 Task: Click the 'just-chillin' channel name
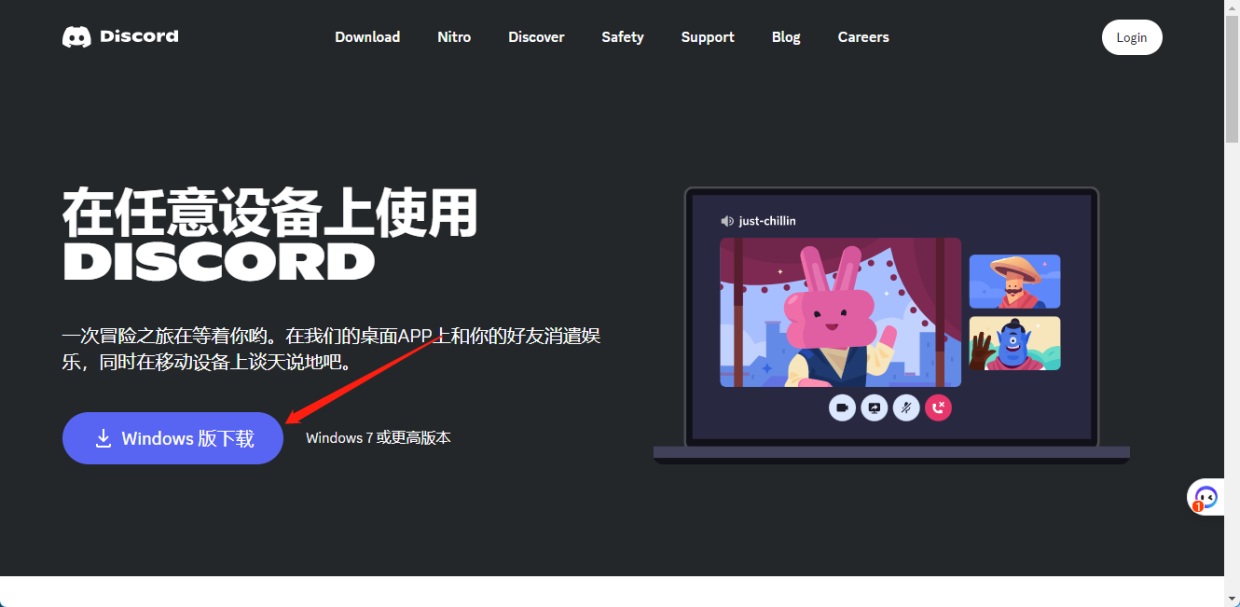coord(767,221)
